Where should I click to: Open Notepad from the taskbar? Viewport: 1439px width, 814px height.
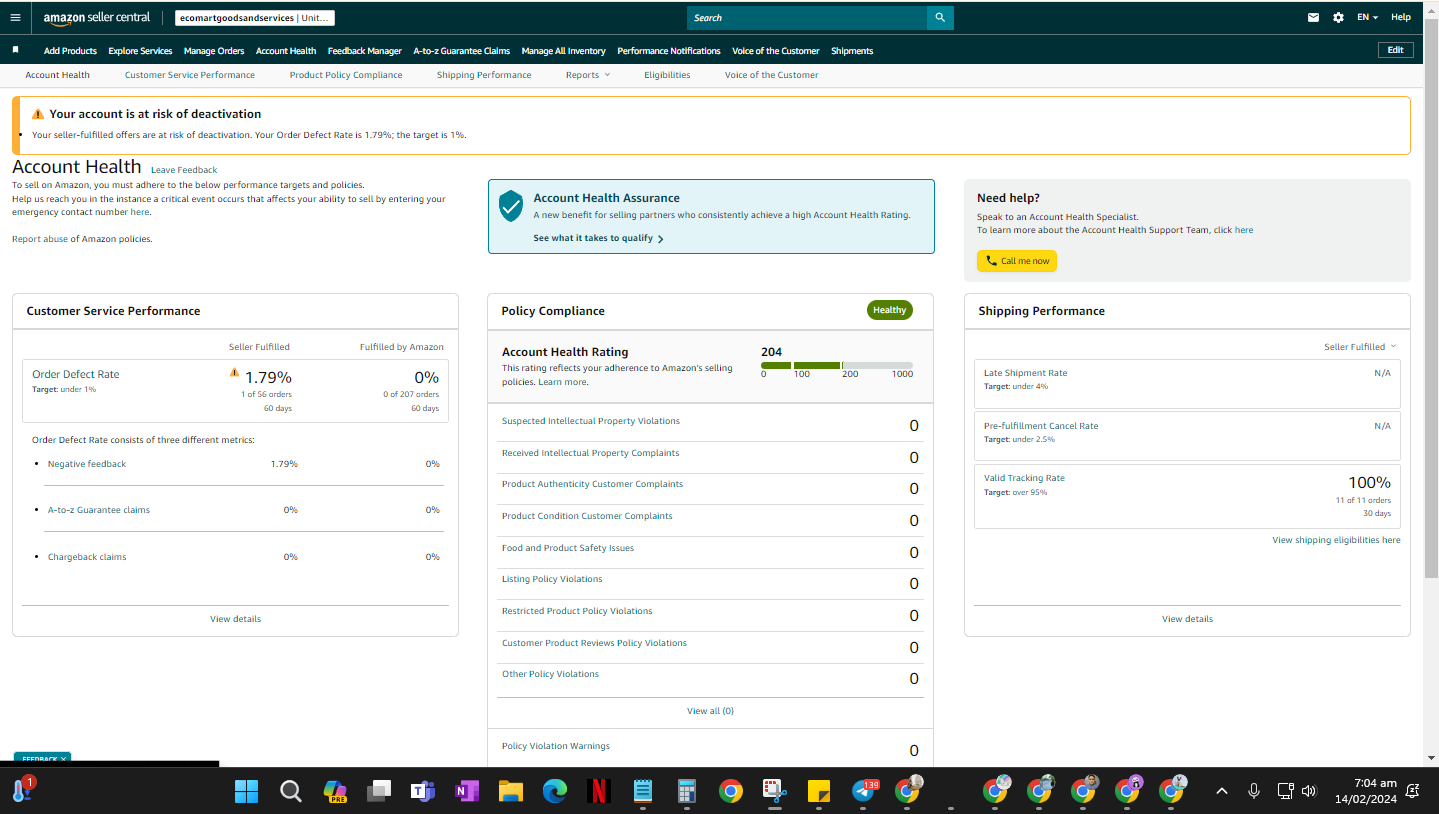pyautogui.click(x=643, y=792)
